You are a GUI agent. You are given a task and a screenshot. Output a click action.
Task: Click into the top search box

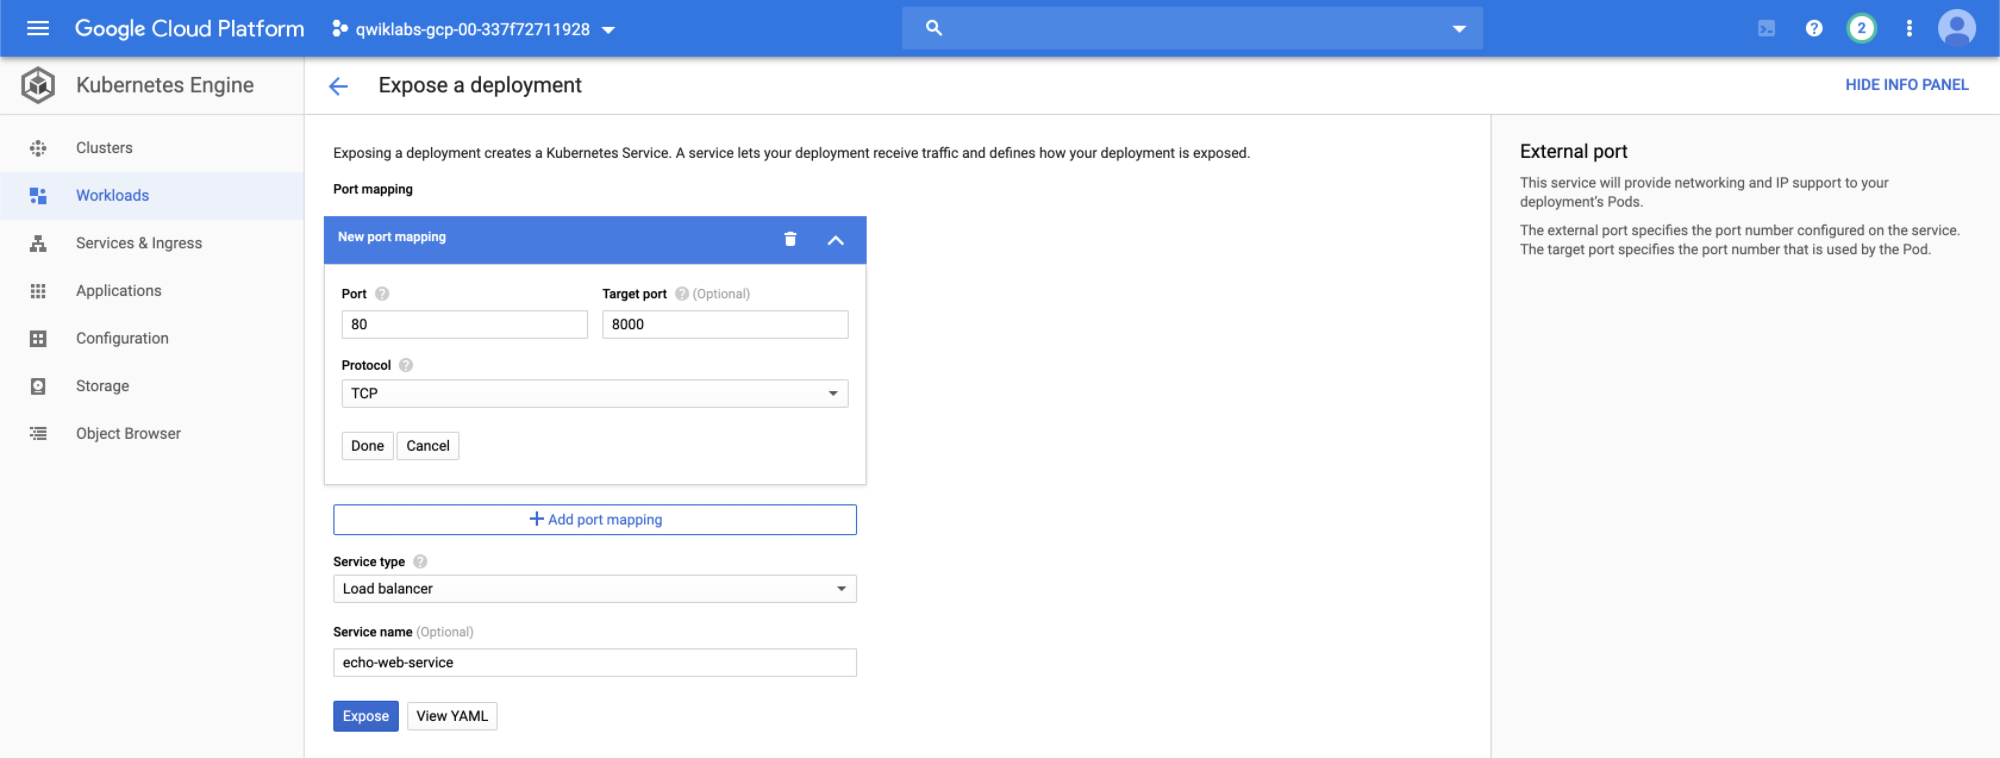point(1192,28)
